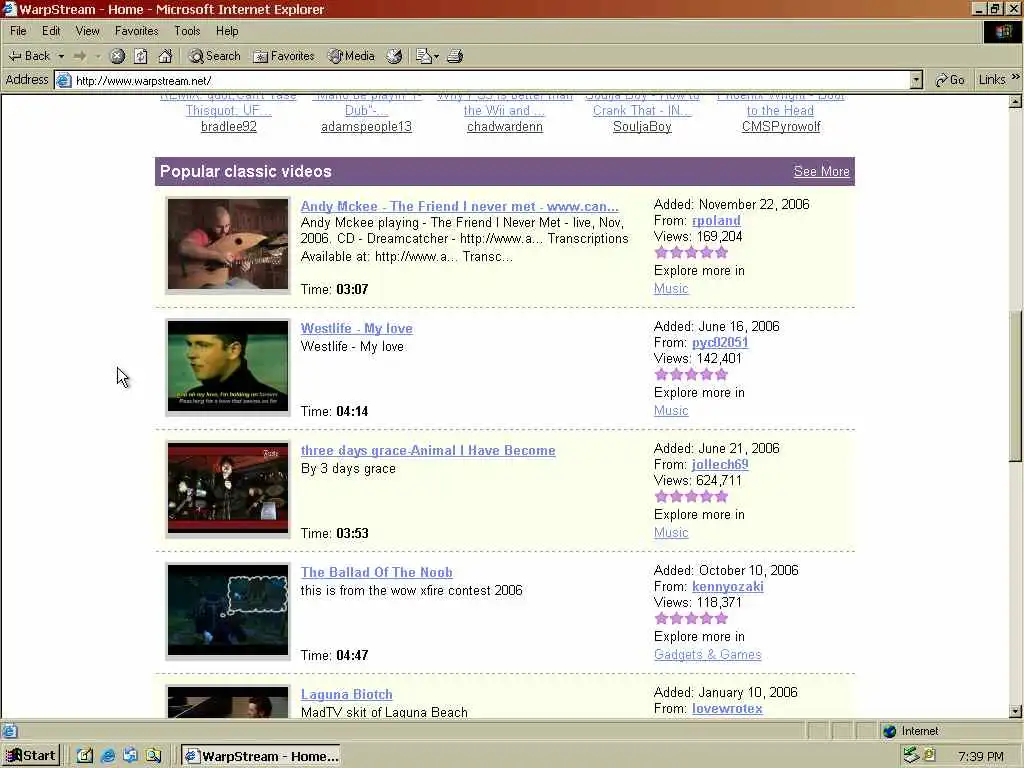The image size is (1024, 768).
Task: Click rating stars for Andy Mckee video
Action: (x=691, y=253)
